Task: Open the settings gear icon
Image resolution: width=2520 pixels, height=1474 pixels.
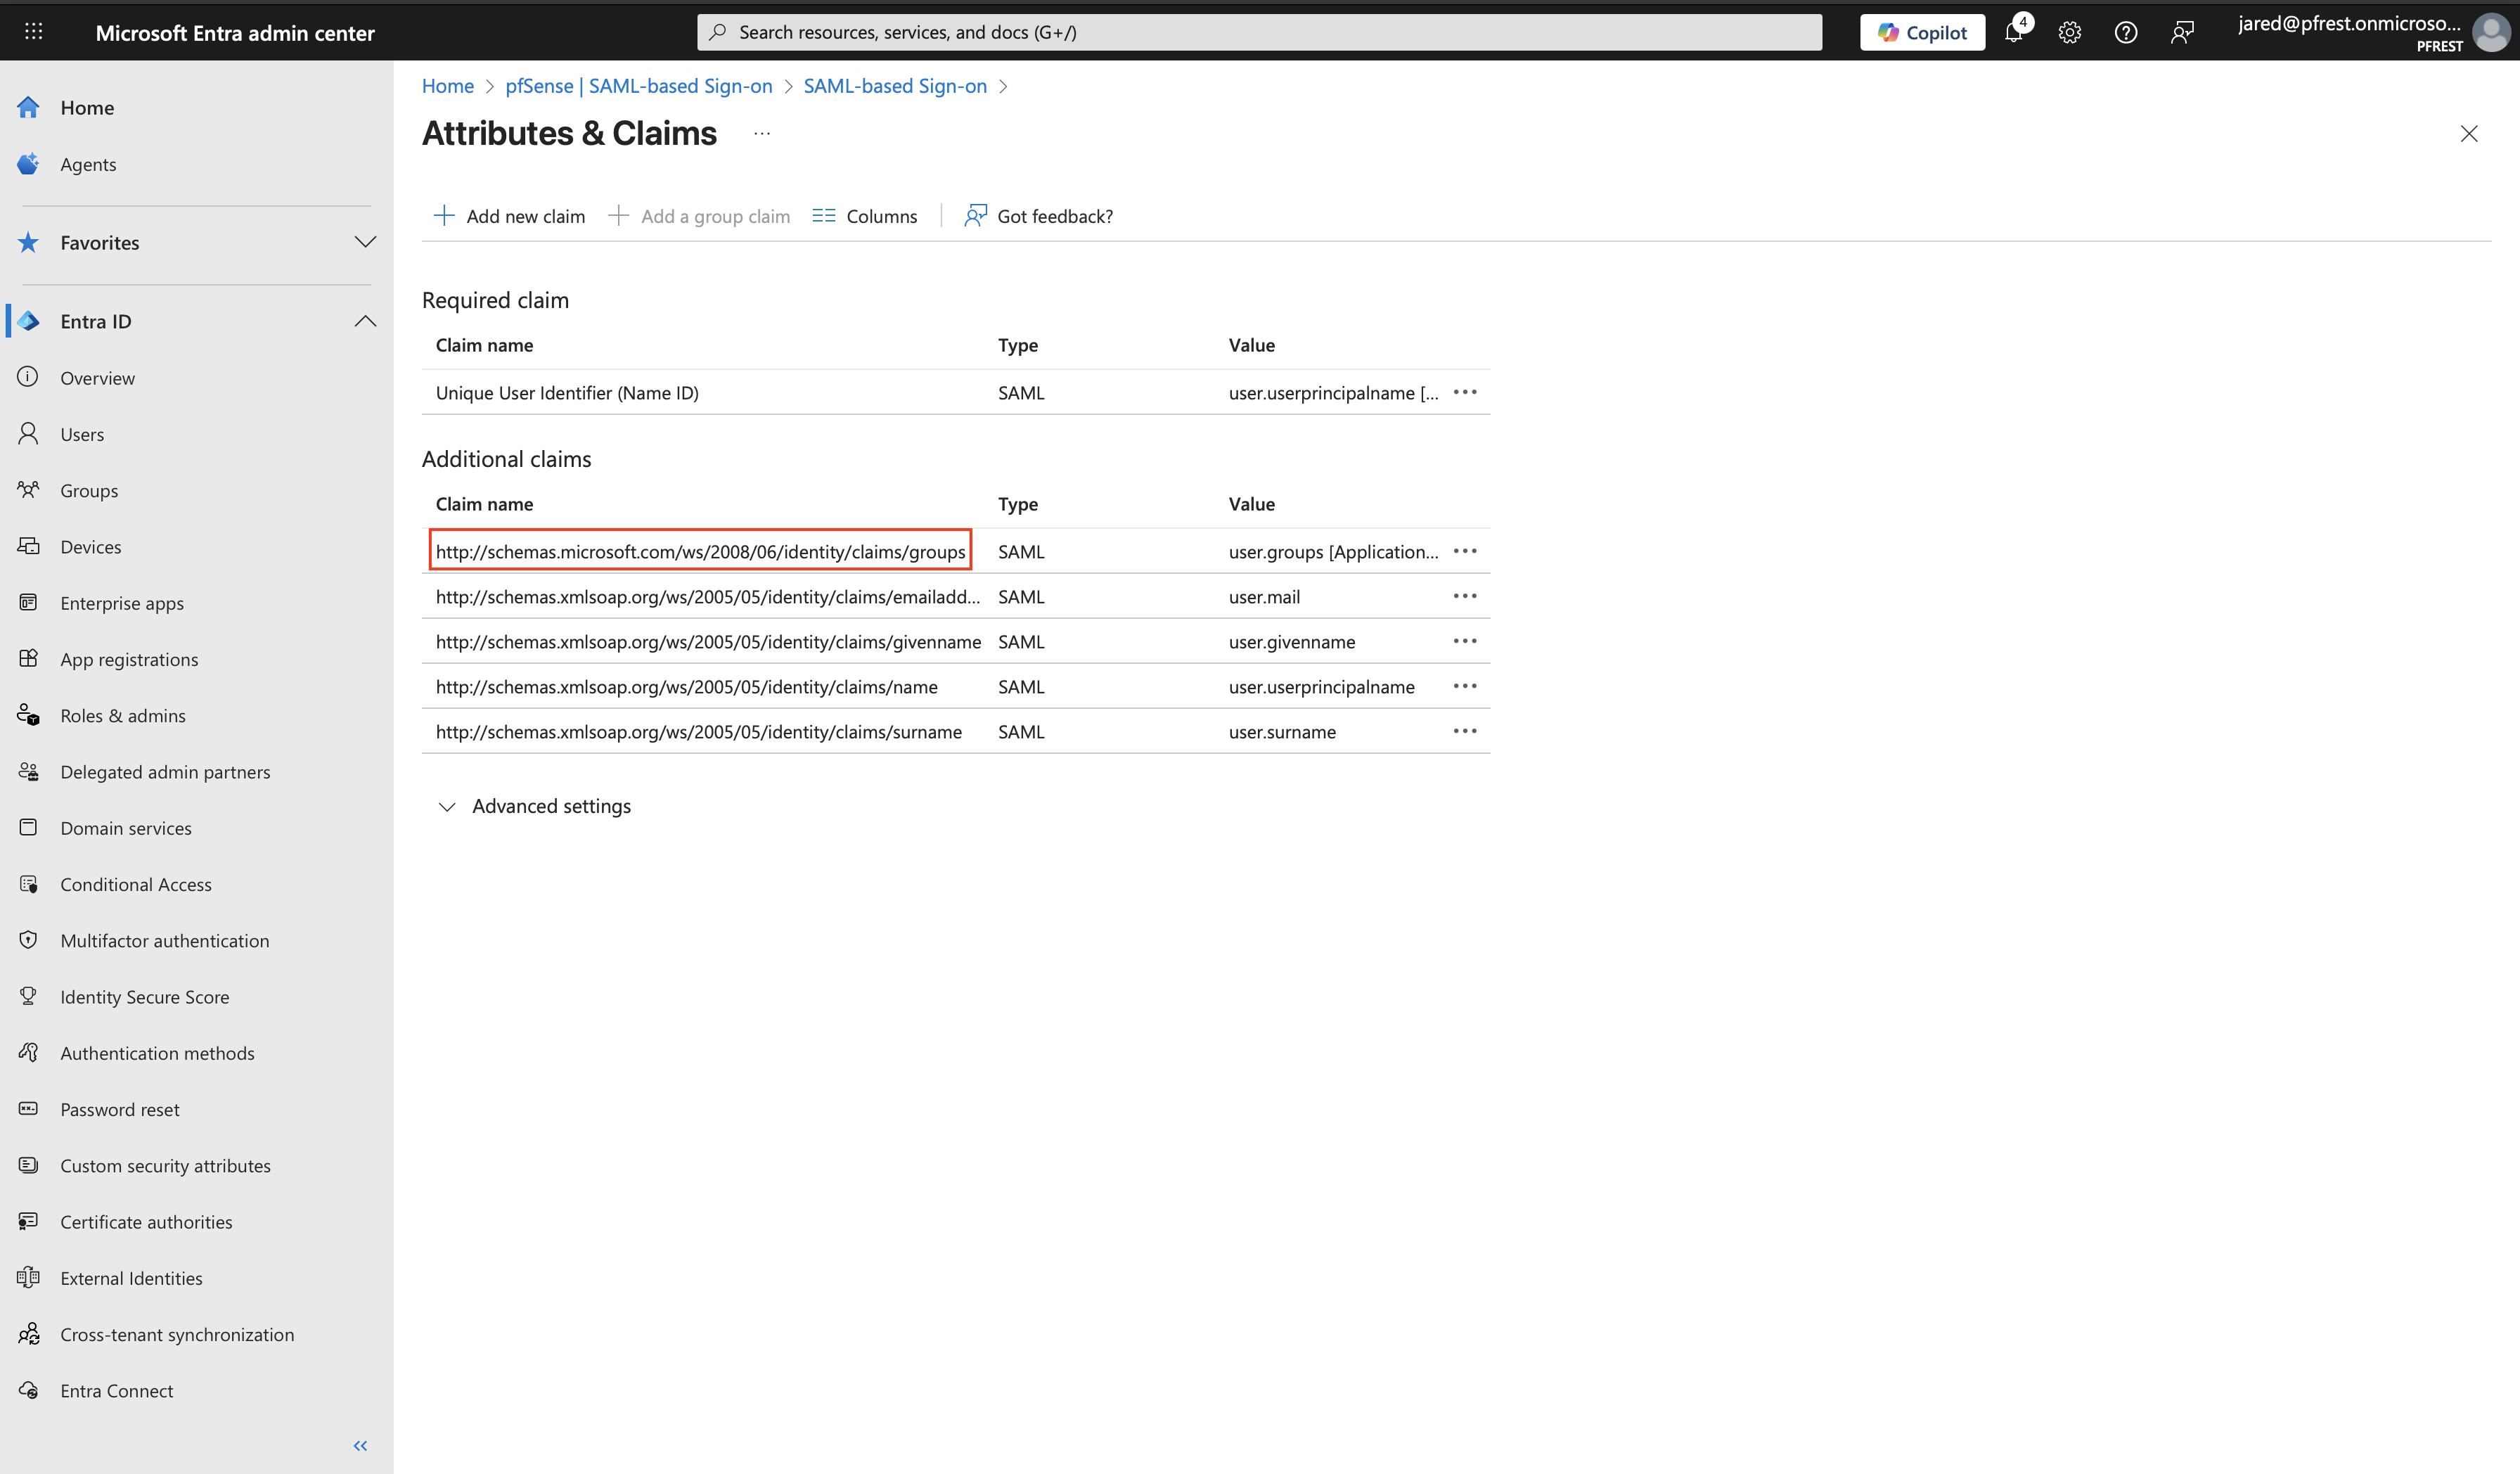Action: pos(2069,31)
